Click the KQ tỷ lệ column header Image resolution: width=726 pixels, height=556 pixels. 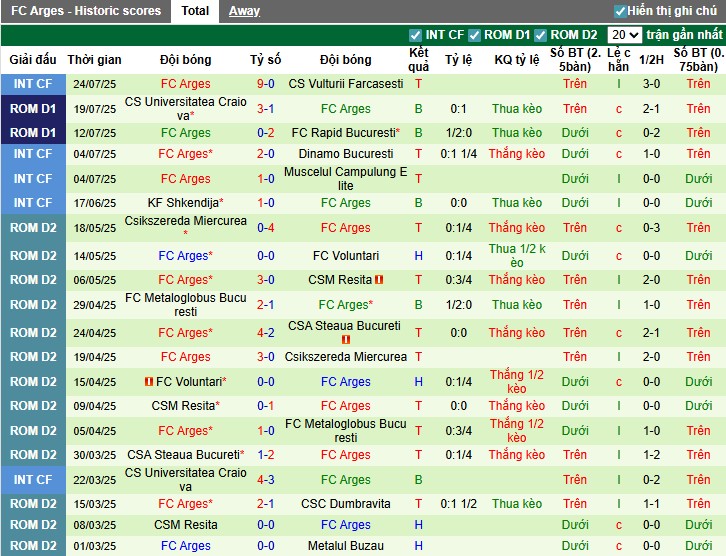pos(517,60)
